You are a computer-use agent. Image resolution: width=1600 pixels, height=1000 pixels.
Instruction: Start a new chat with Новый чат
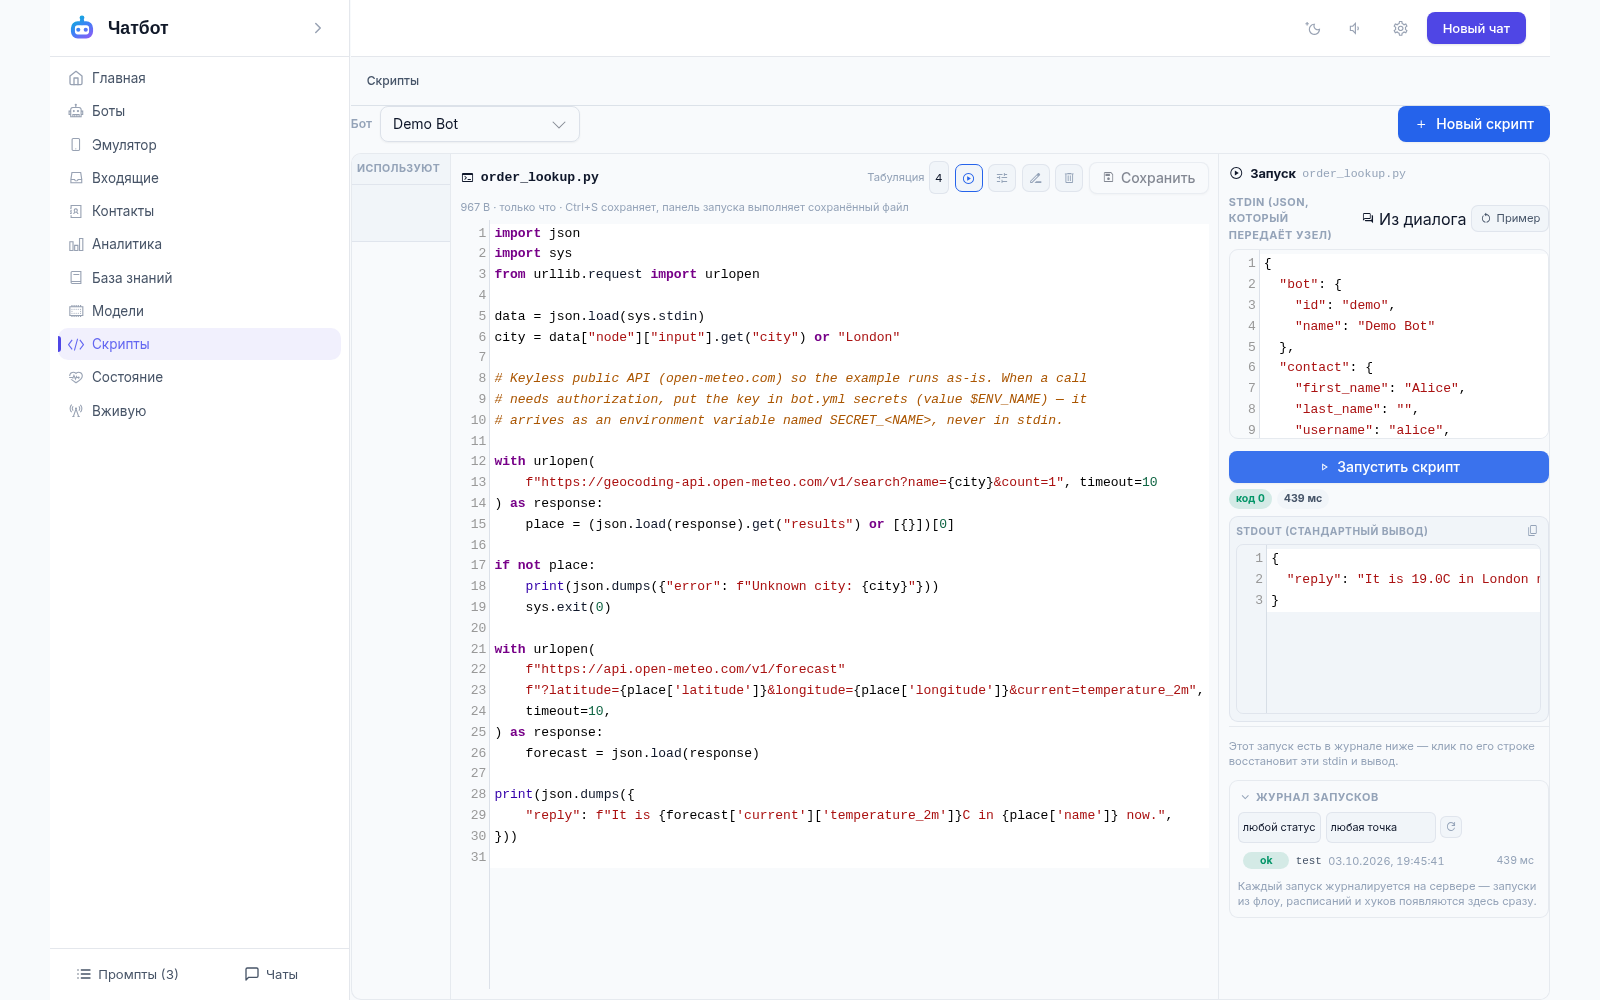coord(1476,28)
